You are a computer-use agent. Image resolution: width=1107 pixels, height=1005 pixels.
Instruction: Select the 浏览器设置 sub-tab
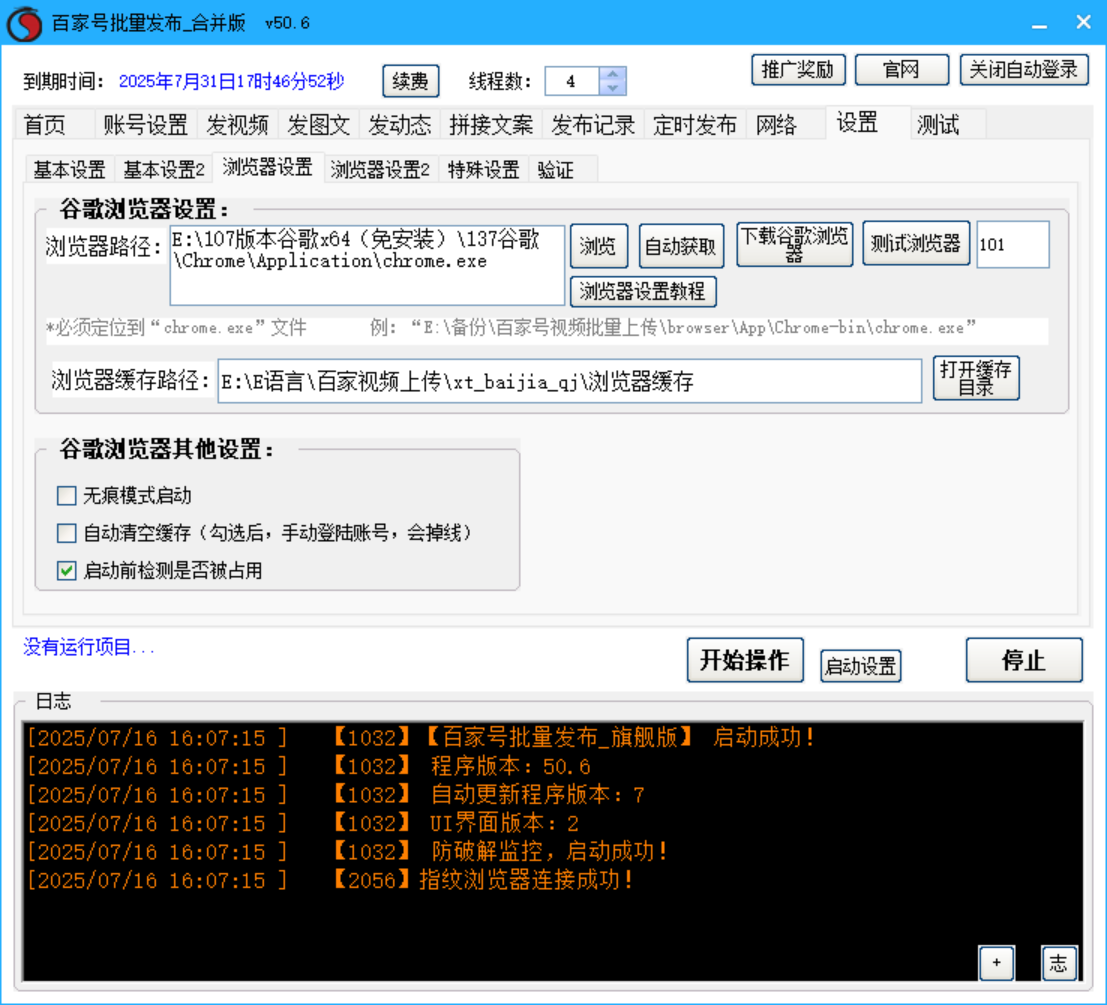coord(268,167)
